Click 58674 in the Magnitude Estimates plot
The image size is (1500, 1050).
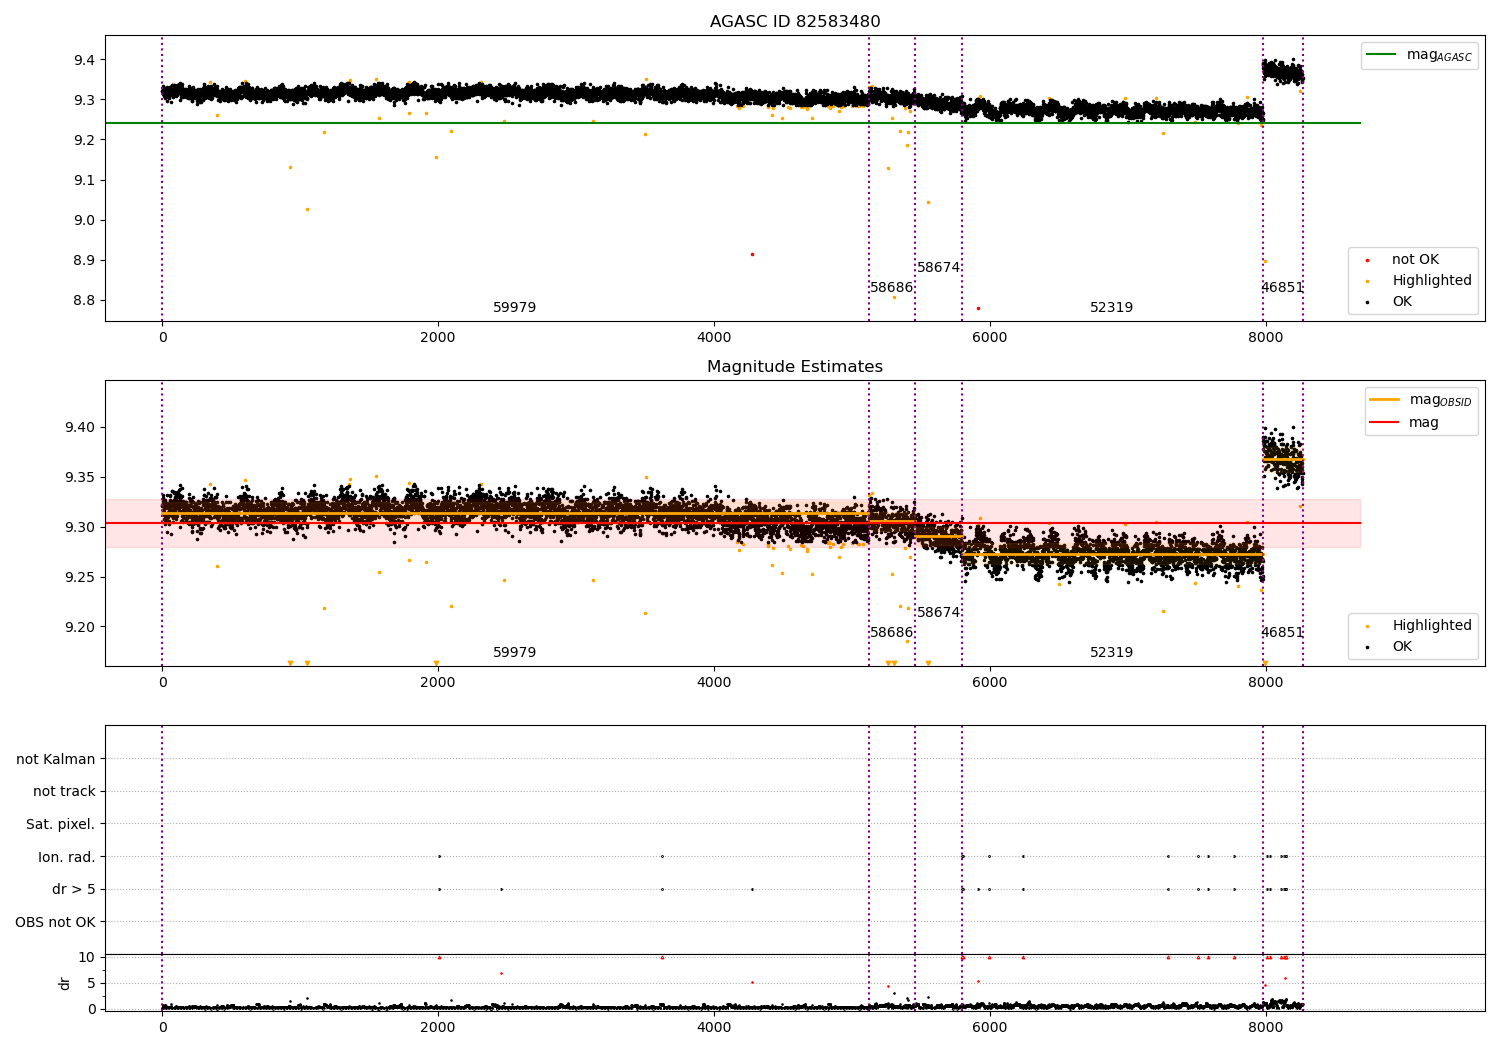pos(938,613)
